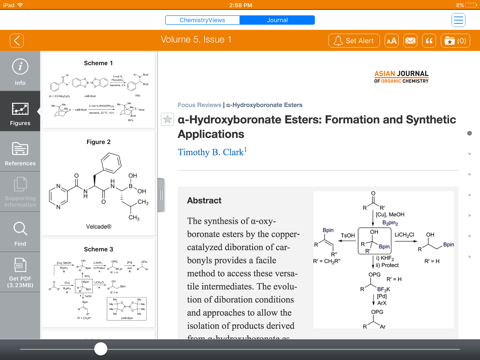The image size is (480, 360).
Task: Favorite the article with the star icon
Action: pyautogui.click(x=167, y=119)
